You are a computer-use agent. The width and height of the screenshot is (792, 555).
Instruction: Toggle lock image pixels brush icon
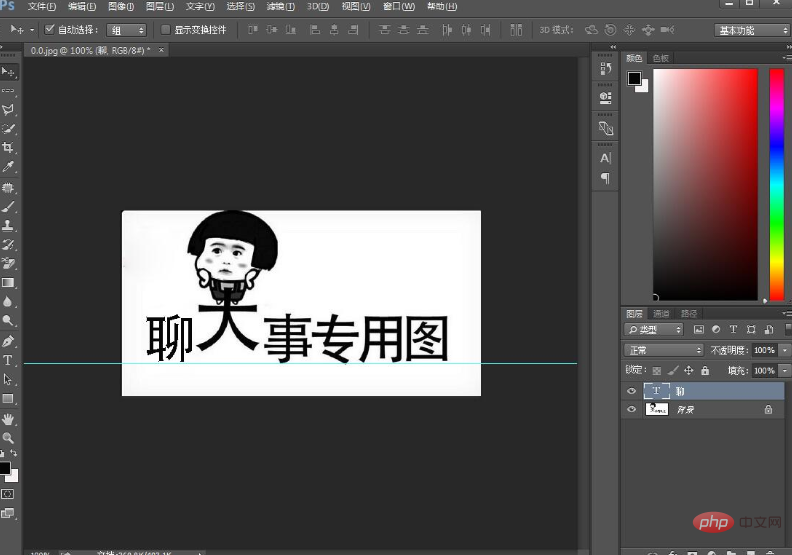point(673,371)
